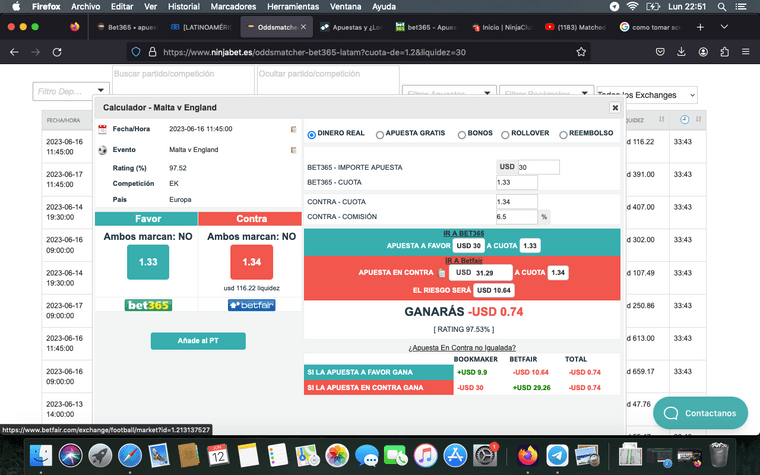Close the Calculador dialog with the X
Screen dimensions: 760x475
[615, 108]
